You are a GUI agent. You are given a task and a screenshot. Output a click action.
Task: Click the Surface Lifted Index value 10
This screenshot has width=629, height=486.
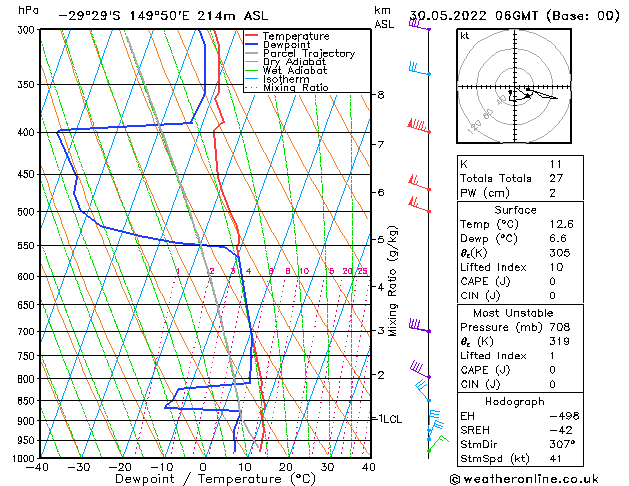(x=556, y=267)
